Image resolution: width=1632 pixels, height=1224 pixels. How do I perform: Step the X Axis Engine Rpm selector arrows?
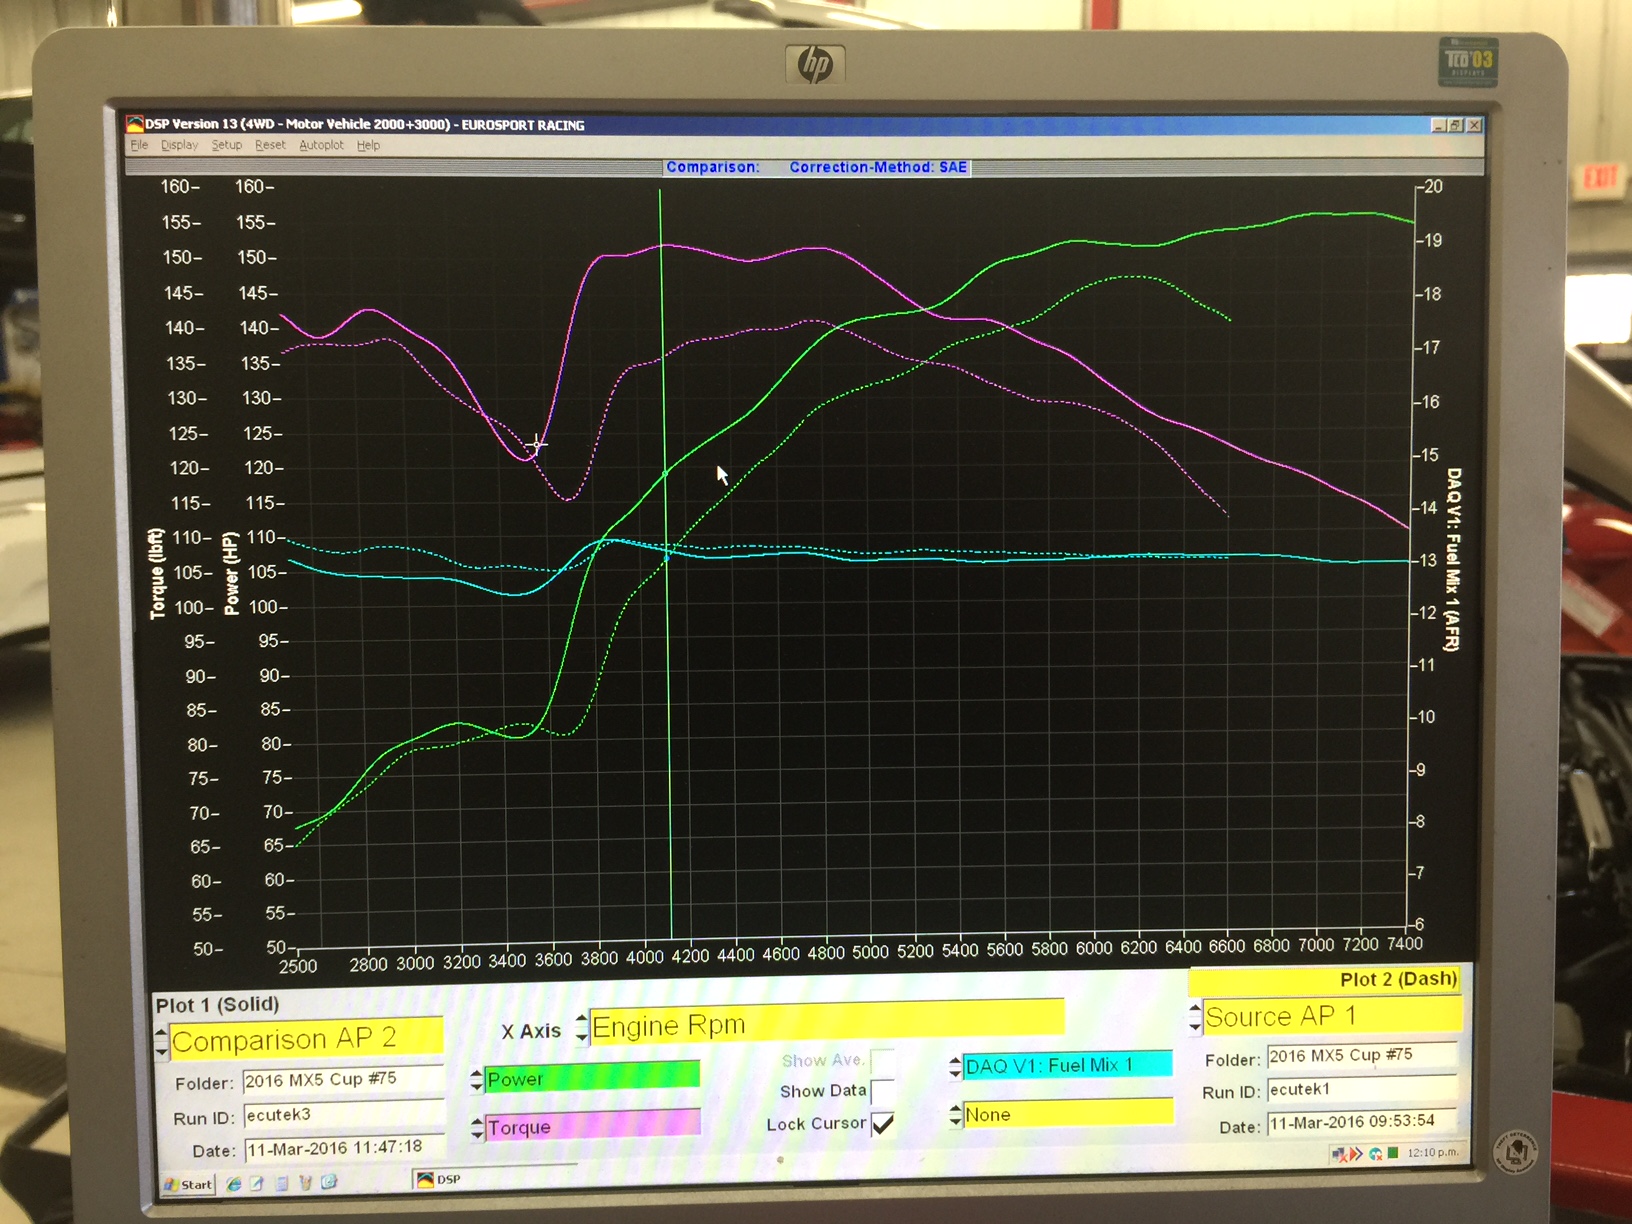tap(582, 1029)
